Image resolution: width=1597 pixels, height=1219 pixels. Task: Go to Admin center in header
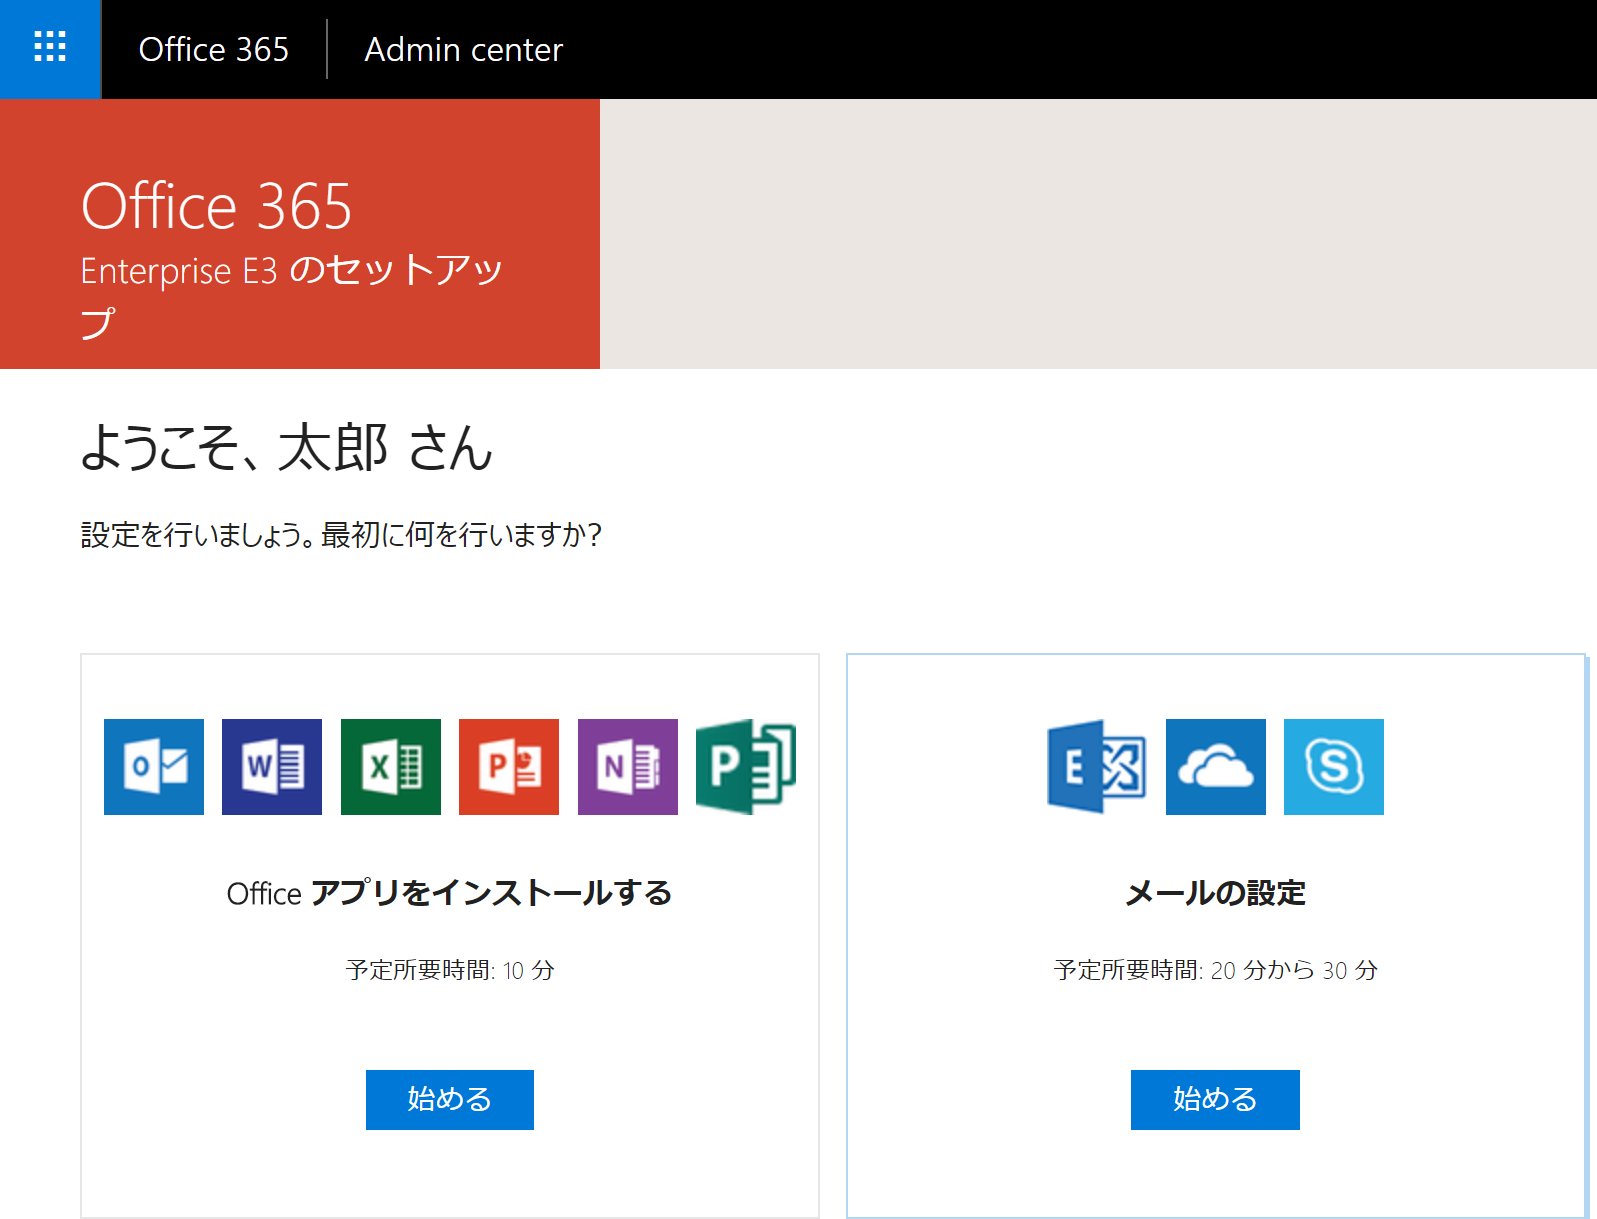point(463,49)
